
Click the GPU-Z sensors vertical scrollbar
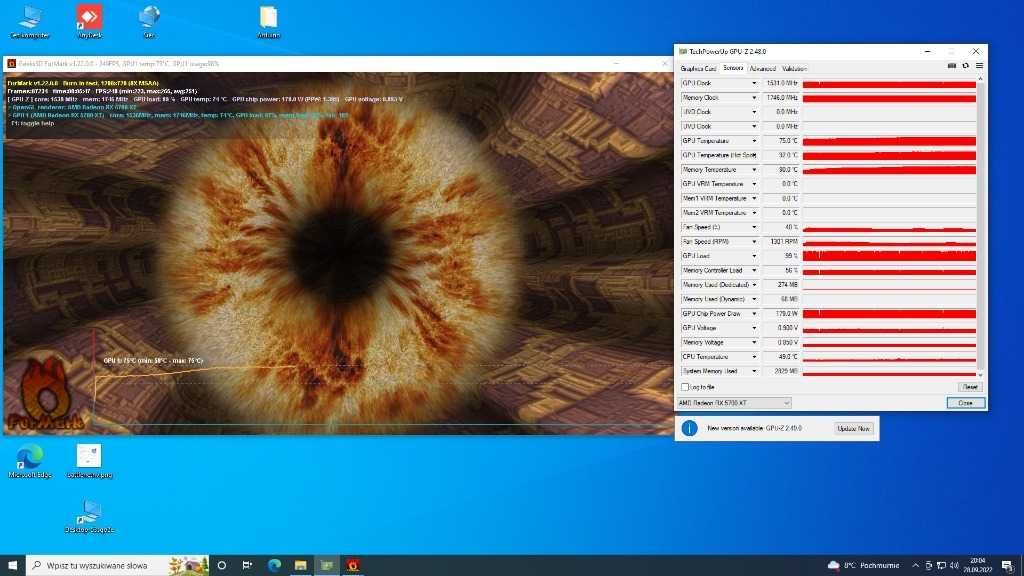pos(981,225)
